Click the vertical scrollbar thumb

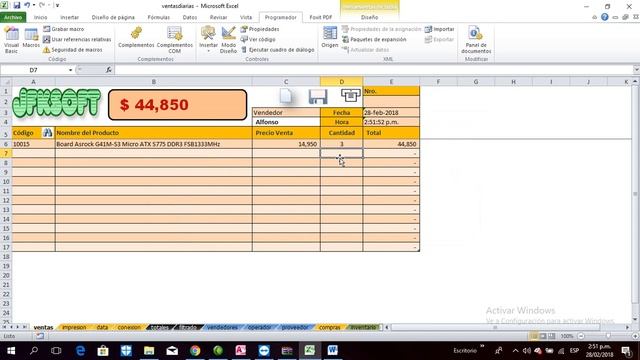coord(635,194)
